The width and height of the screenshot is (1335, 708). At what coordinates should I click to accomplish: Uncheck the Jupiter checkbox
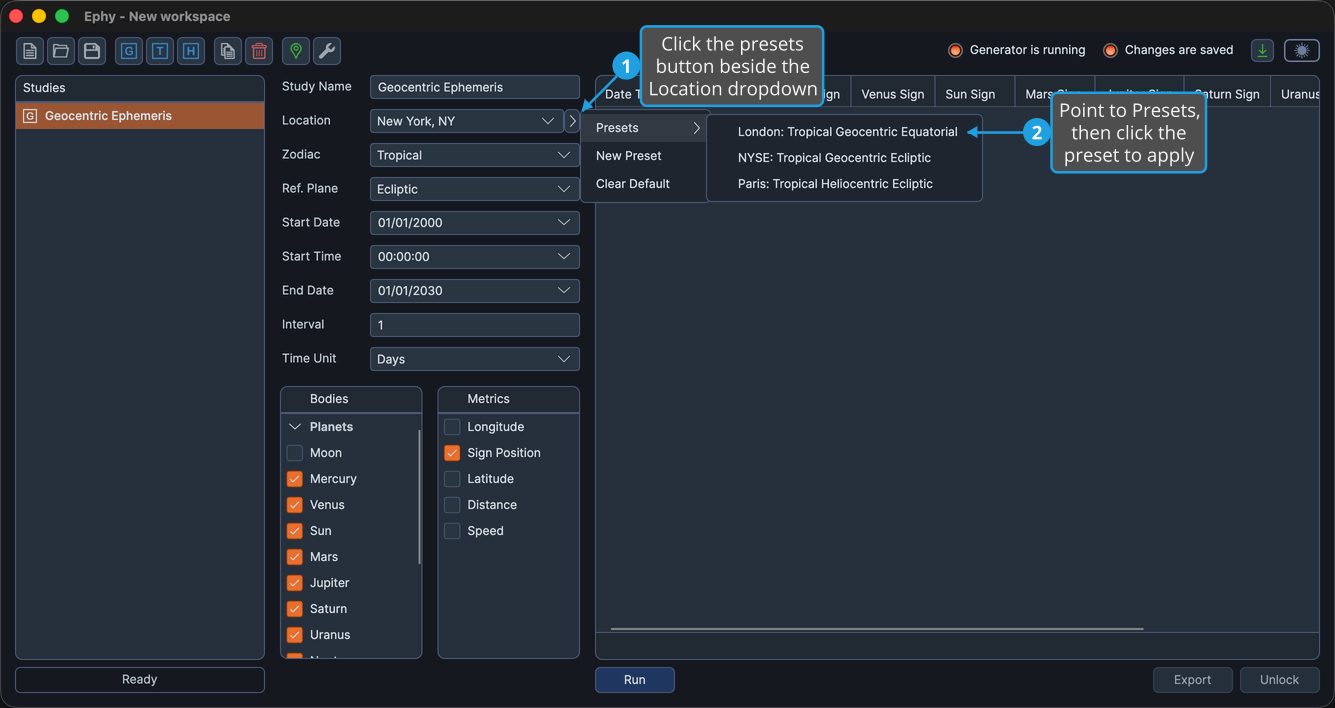[295, 583]
